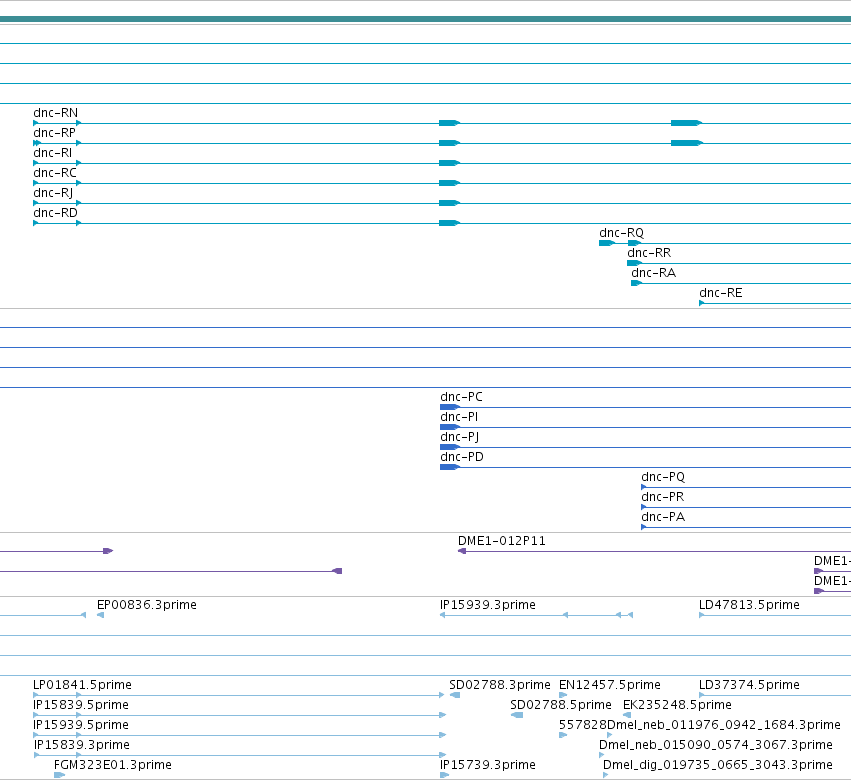This screenshot has height=780, width=851.
Task: Click the feature arrow under FGM323E01.3prime
Action: point(60,775)
